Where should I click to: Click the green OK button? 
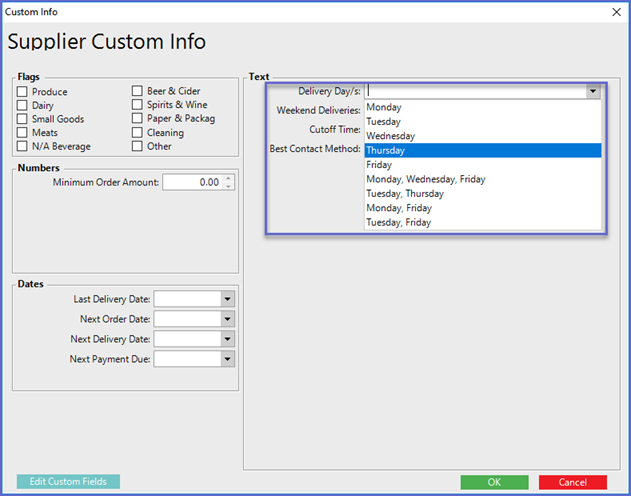494,482
